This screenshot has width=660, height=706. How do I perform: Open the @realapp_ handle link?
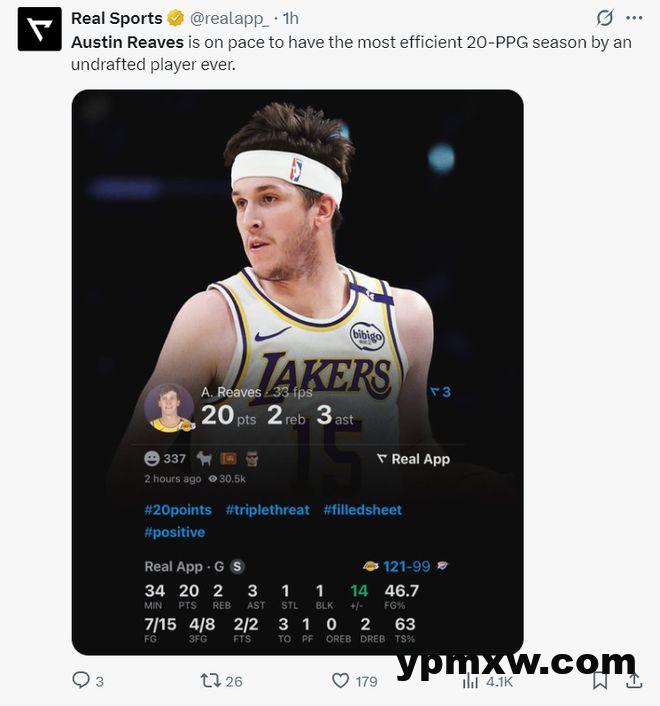point(229,18)
